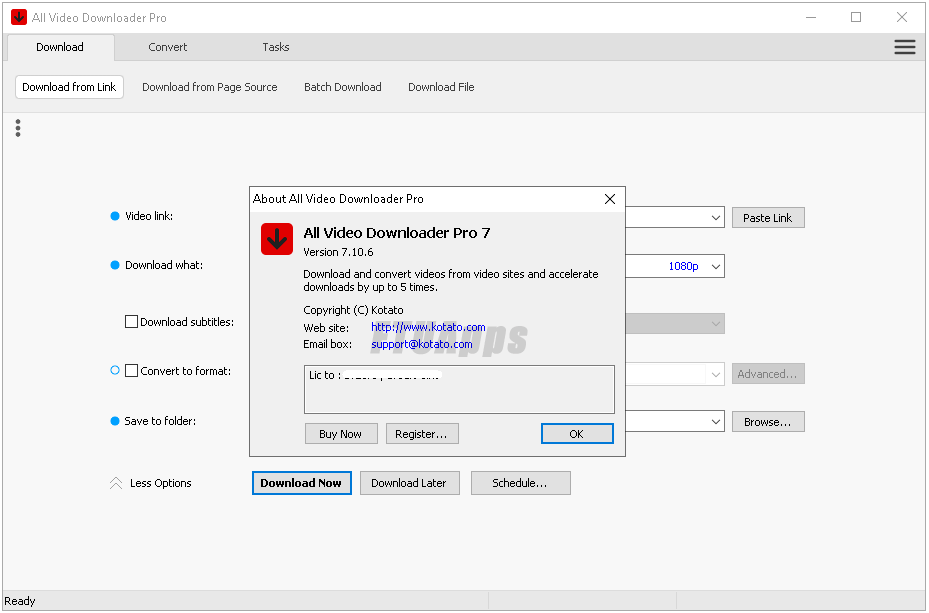Open the 1080p quality dropdown
This screenshot has width=929, height=613.
716,267
